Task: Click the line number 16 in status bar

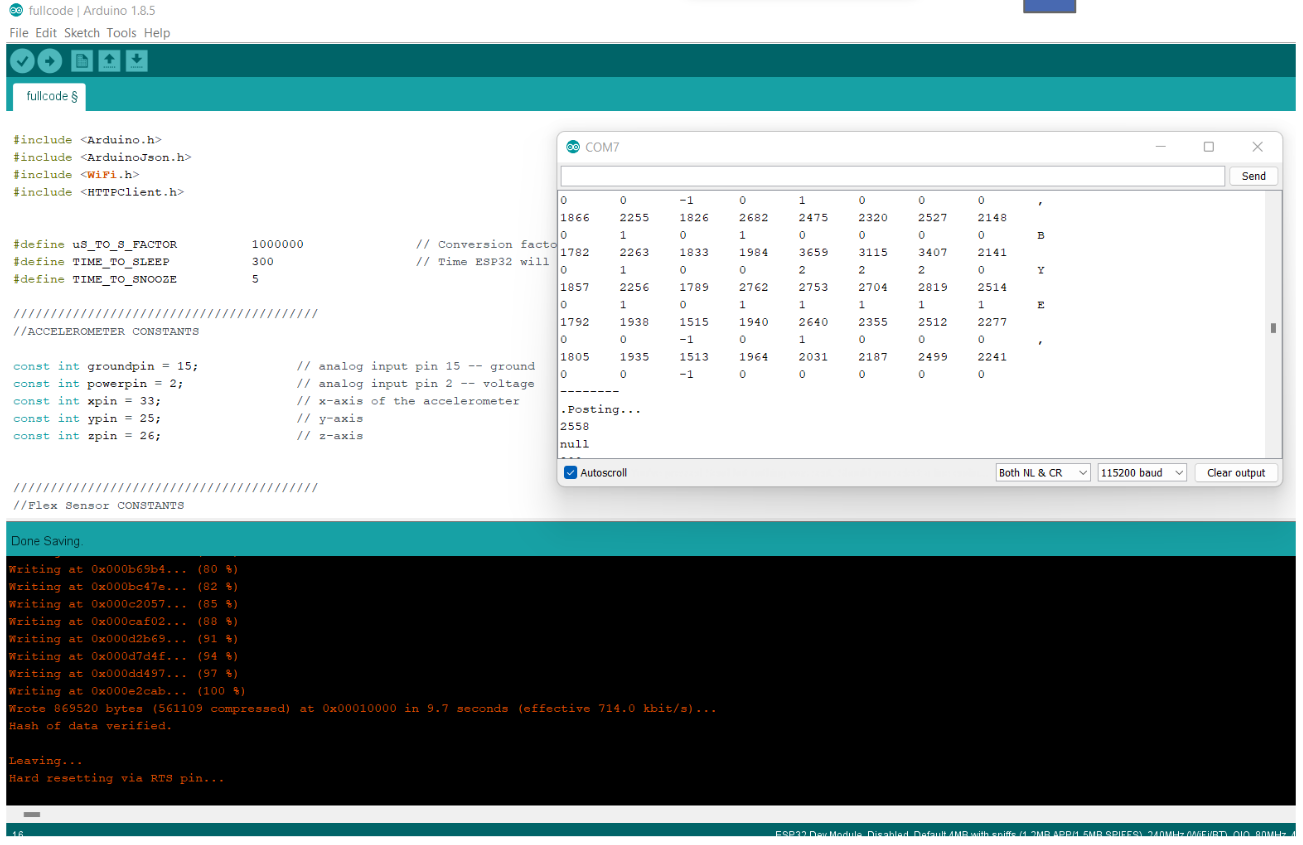Action: tap(17, 834)
